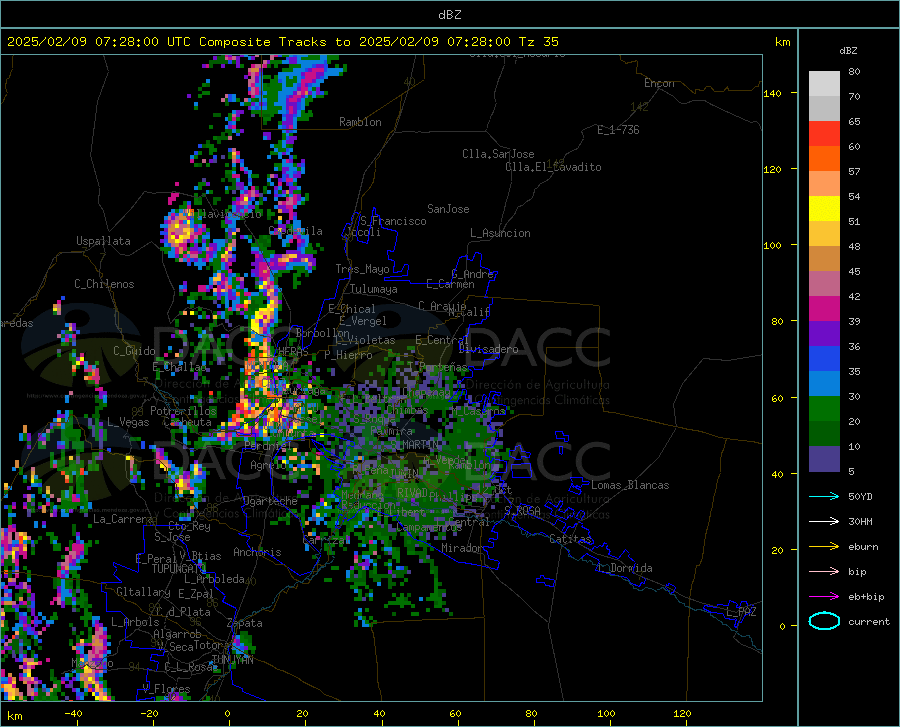Click the 'E_Carmen' map label

(x=450, y=284)
